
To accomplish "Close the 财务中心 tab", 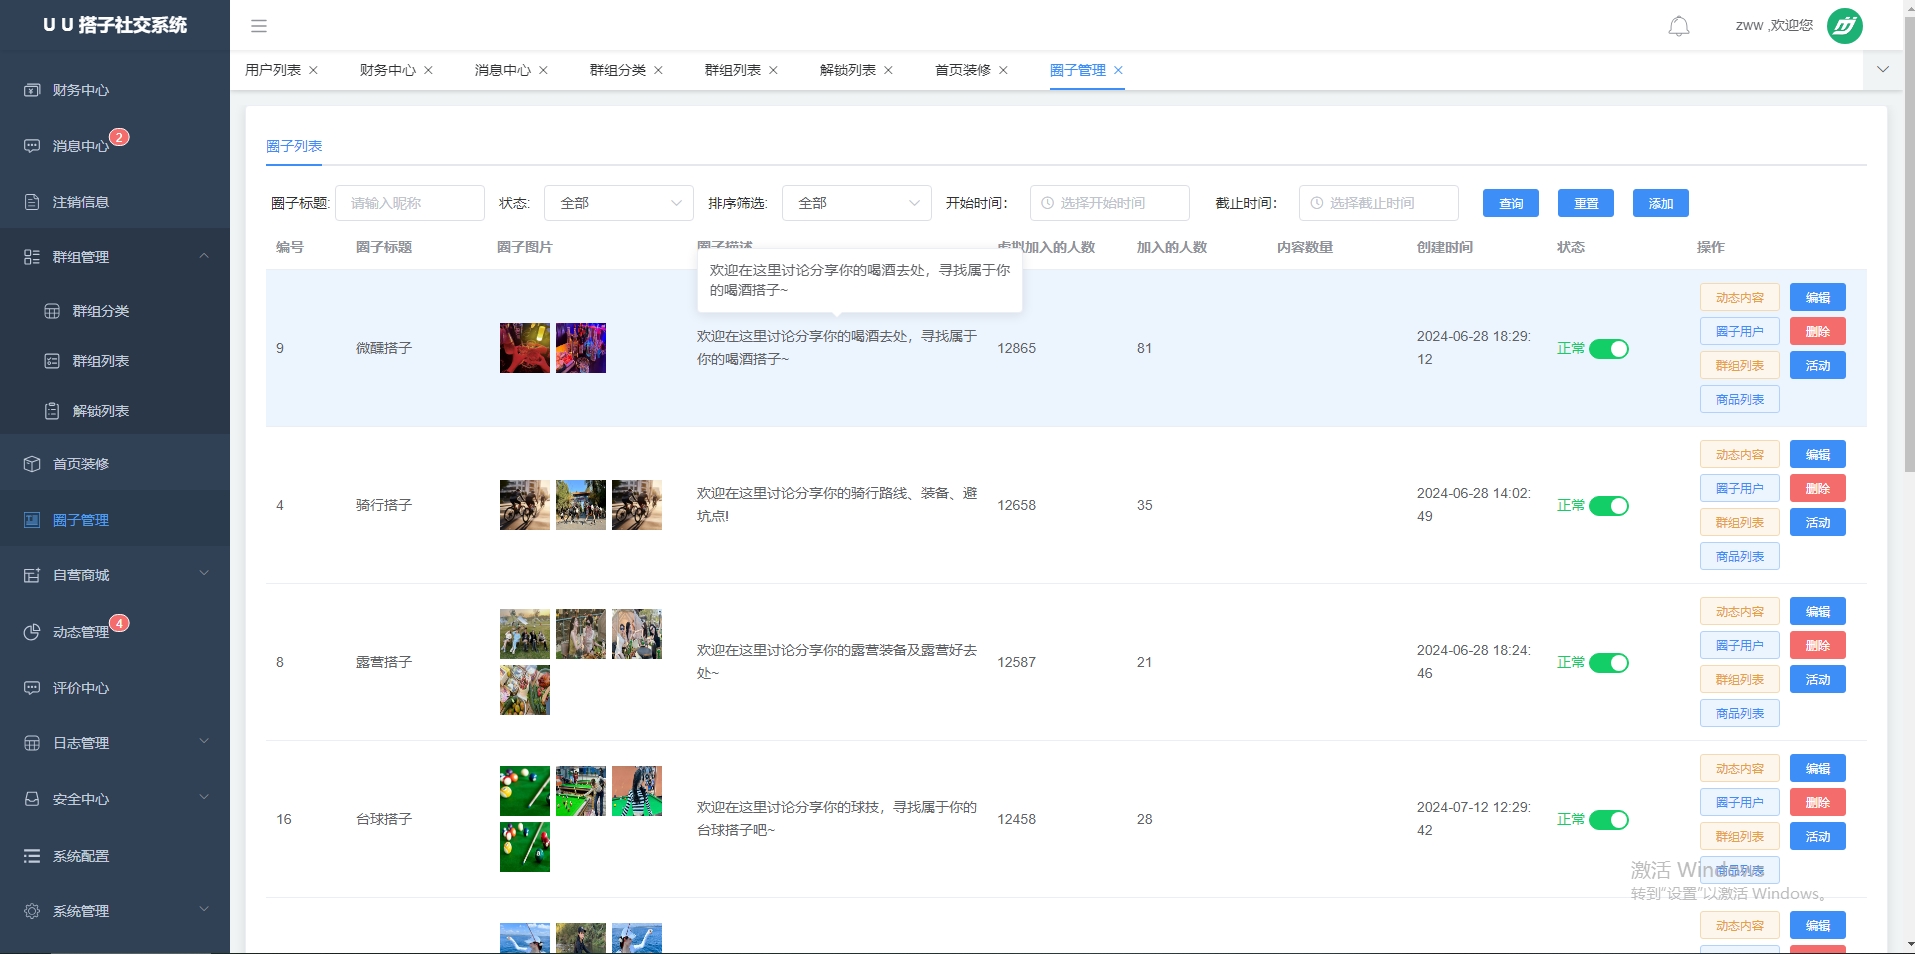I will coord(428,70).
